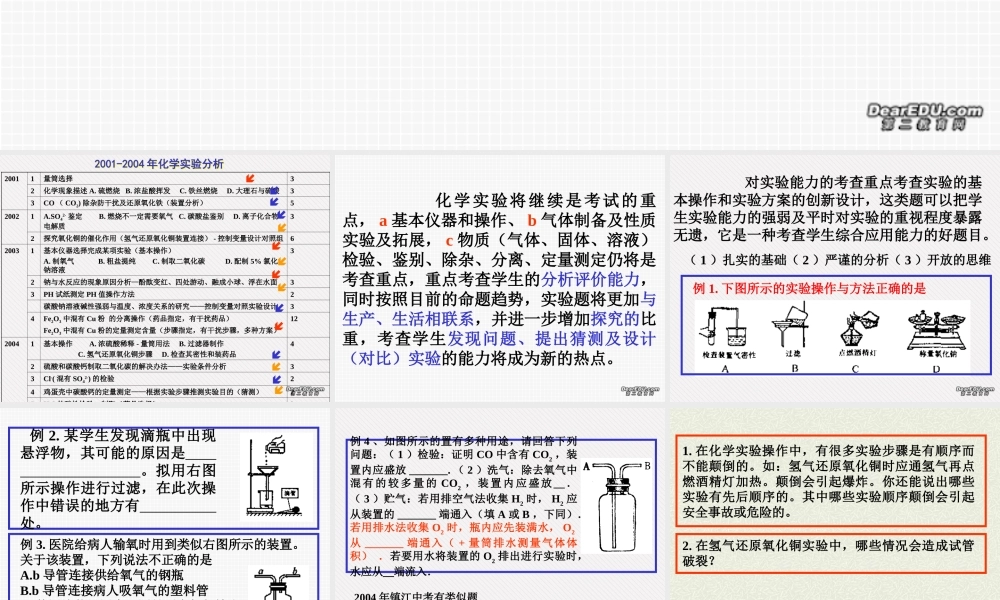The height and width of the screenshot is (600, 1000).
Task: Select the paragraph starting 对实验能力的考查重点
Action: [833, 209]
